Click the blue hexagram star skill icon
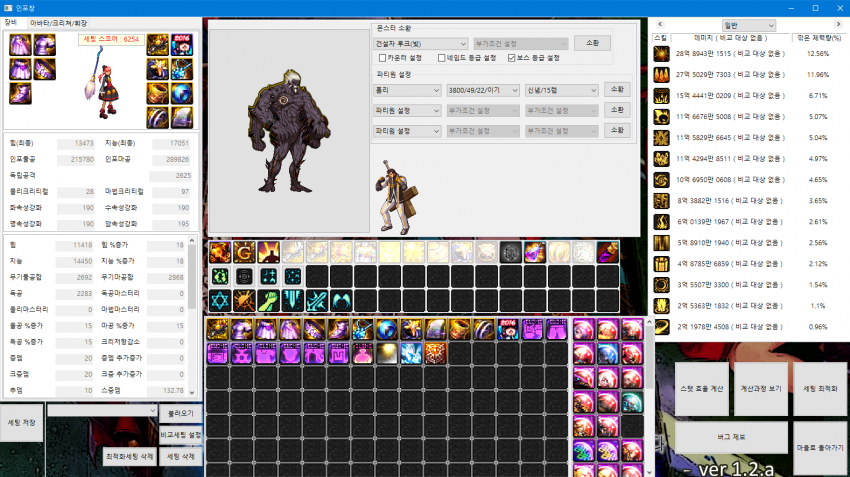The height and width of the screenshot is (477, 850). (x=219, y=299)
